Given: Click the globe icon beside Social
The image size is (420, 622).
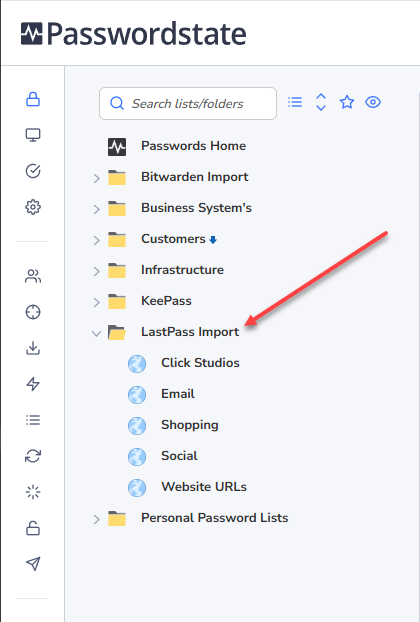Looking at the screenshot, I should [137, 457].
